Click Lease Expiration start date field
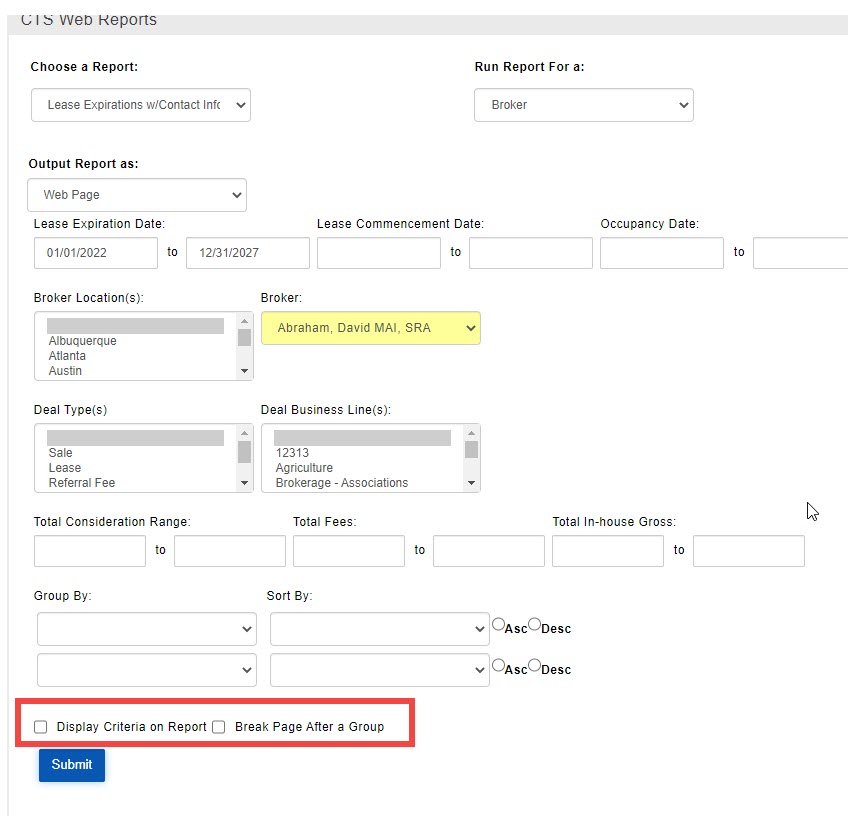Viewport: 848px width, 816px height. click(x=96, y=253)
